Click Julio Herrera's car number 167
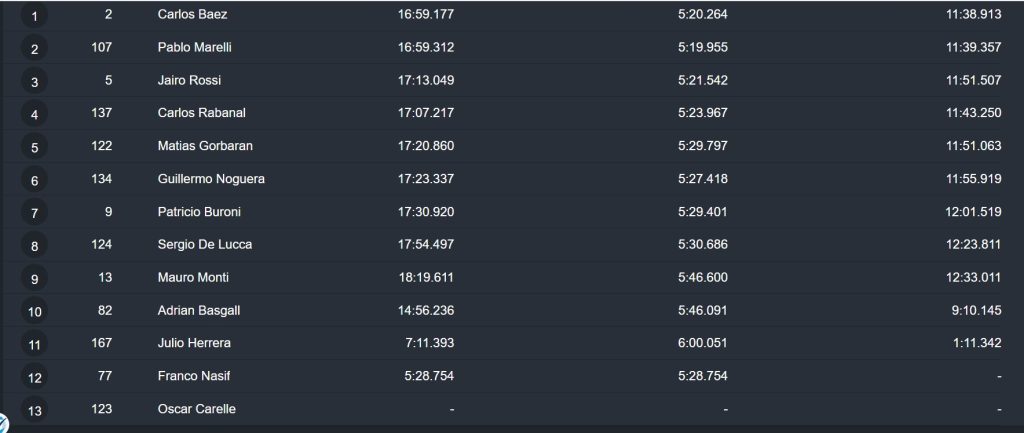1024x433 pixels. click(x=101, y=342)
